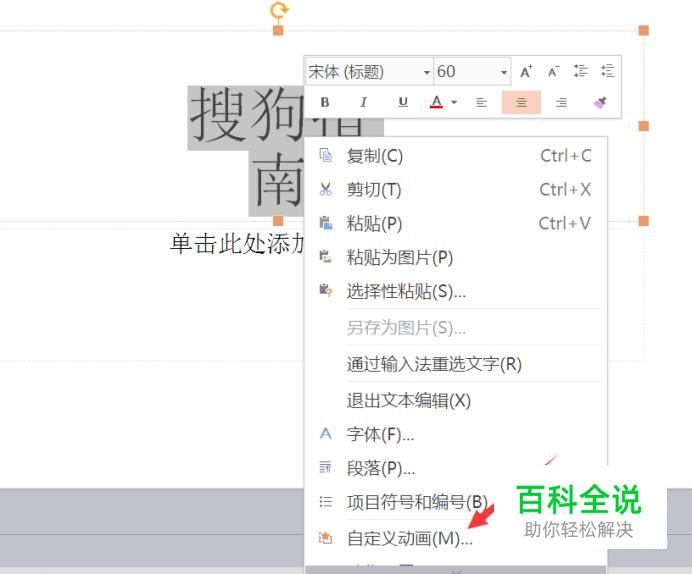Click the rotation handle above title box
The image size is (692, 574).
[x=279, y=10]
